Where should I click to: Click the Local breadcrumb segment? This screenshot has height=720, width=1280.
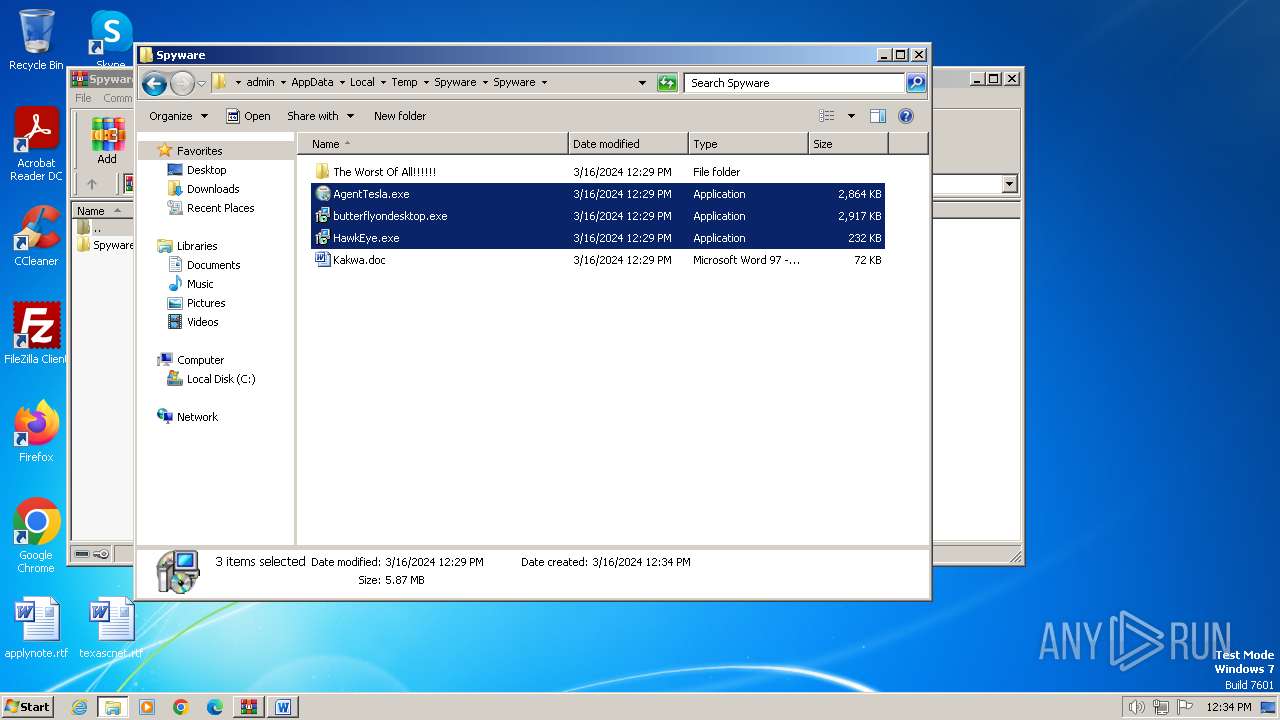click(x=362, y=83)
